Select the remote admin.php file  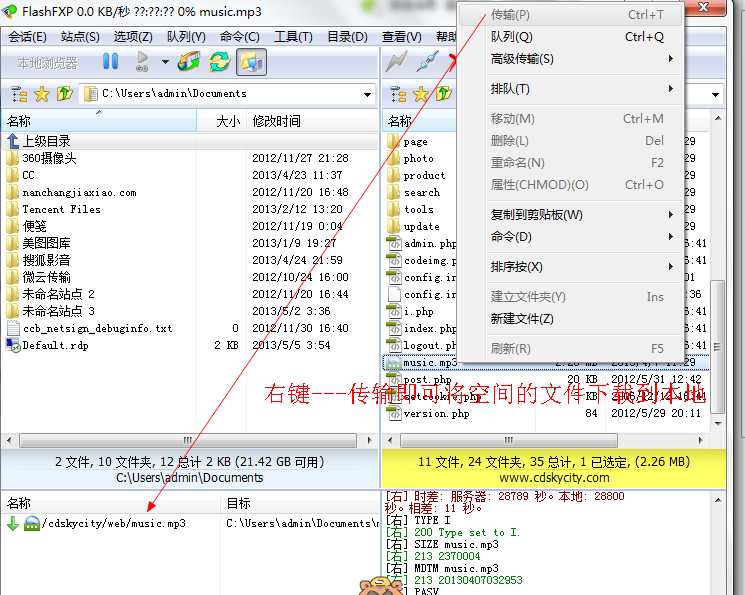tap(421, 244)
